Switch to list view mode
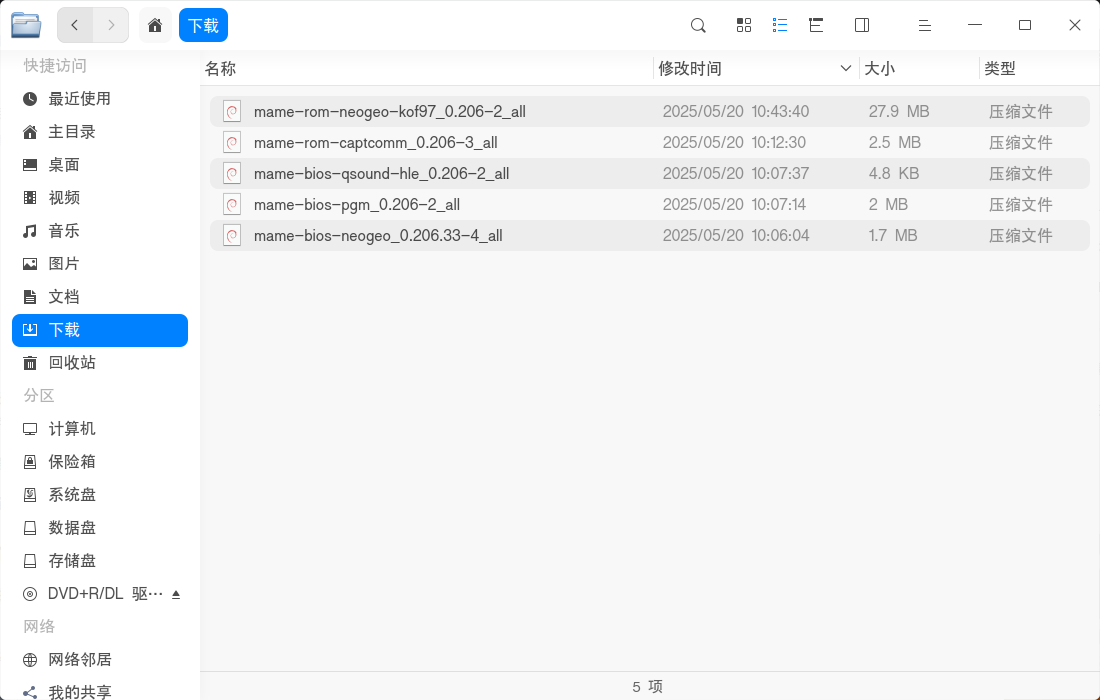Image resolution: width=1100 pixels, height=700 pixels. [x=779, y=25]
